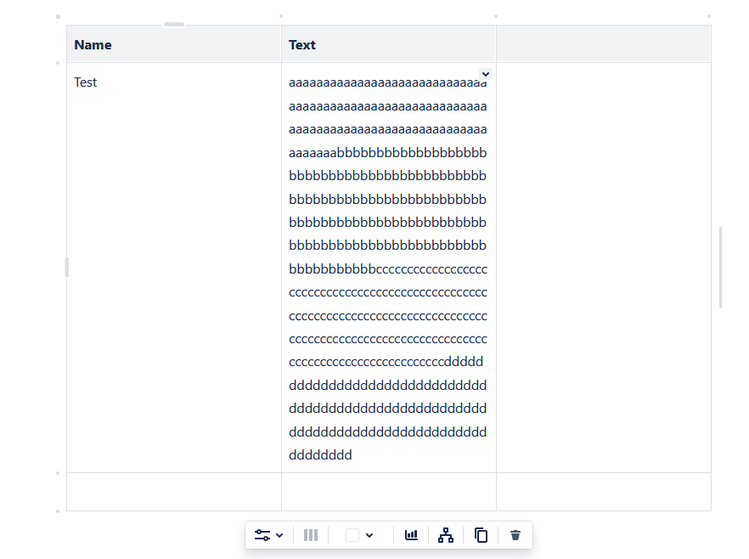Click the hierarchy diagram icon in toolbar
749x559 pixels.
pyautogui.click(x=446, y=535)
